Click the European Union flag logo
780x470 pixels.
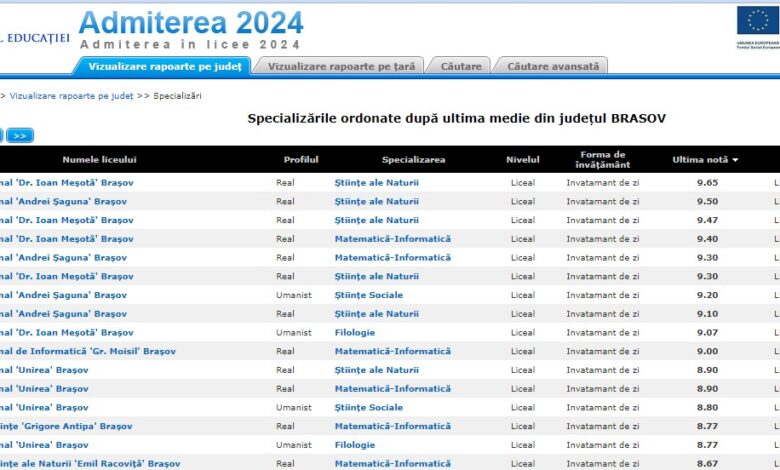click(753, 22)
